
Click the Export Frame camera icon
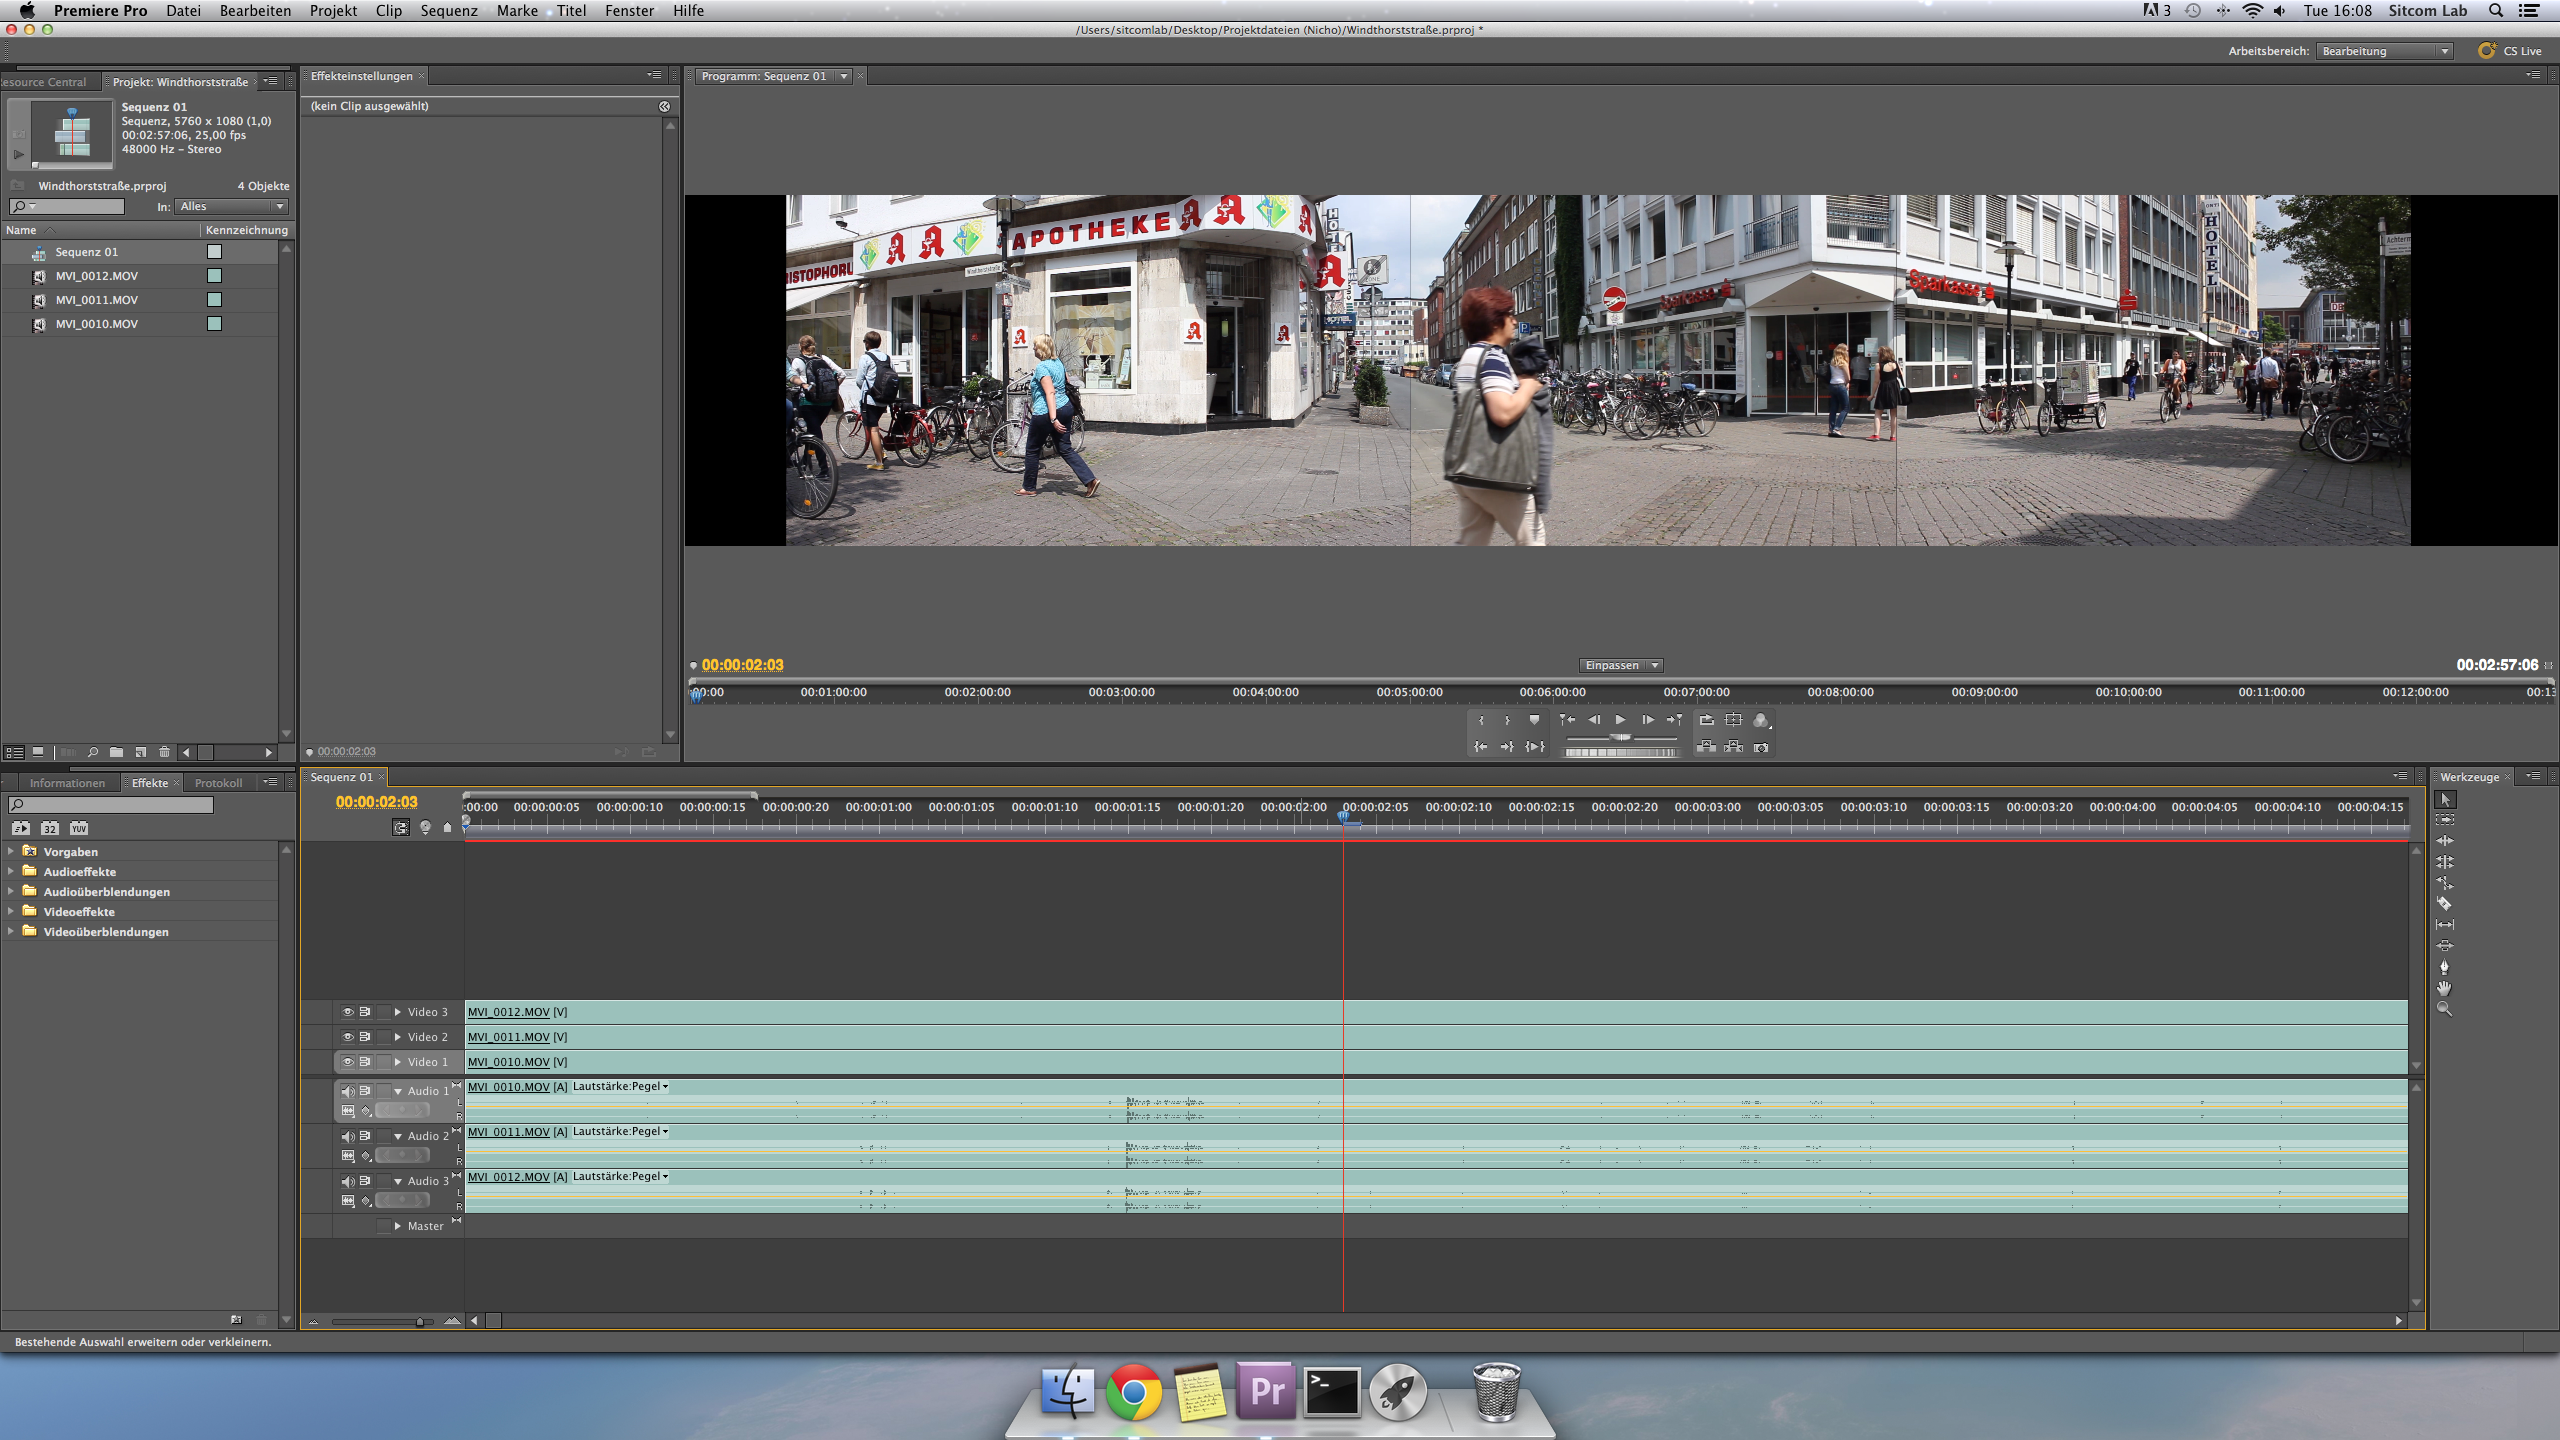pos(1761,747)
